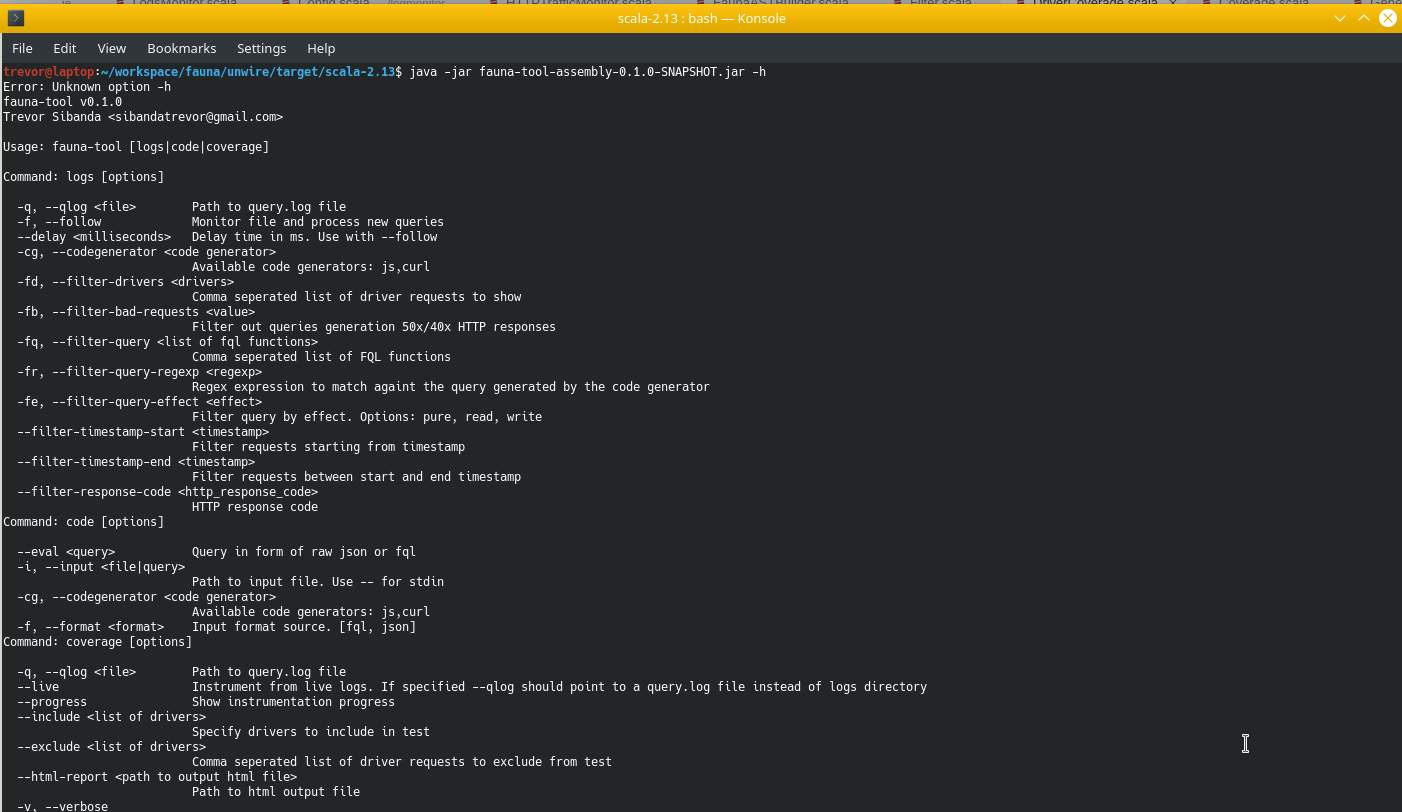Click 'Usage: fauna-tool [logs|code|coverage]' line

pyautogui.click(x=136, y=147)
